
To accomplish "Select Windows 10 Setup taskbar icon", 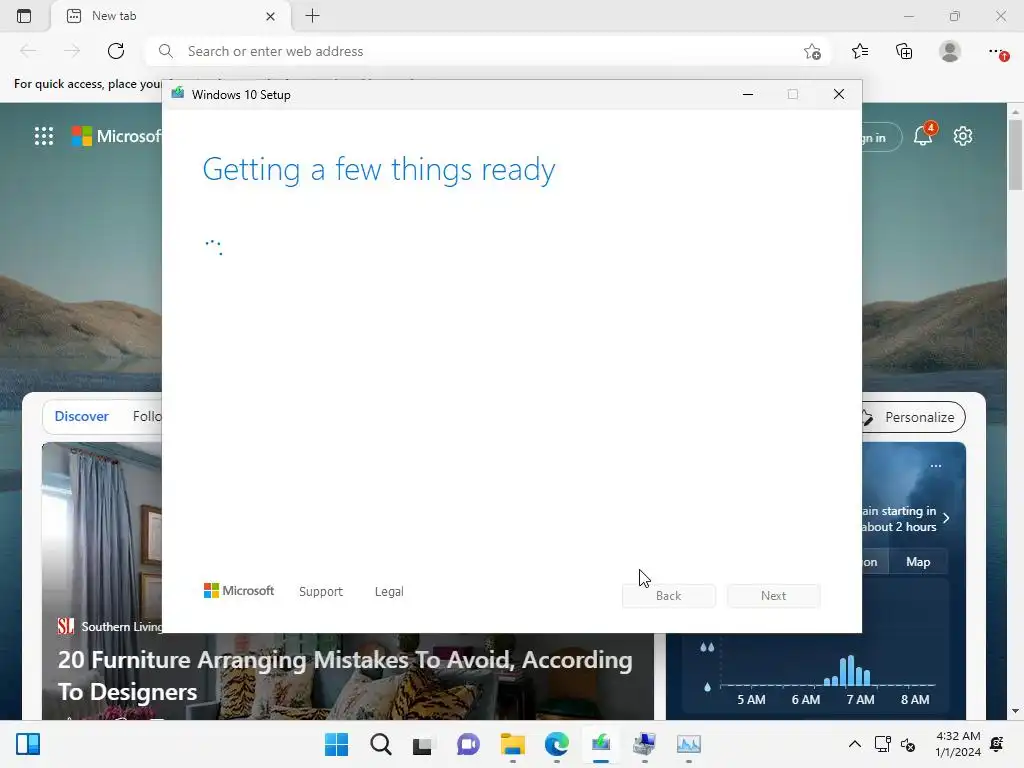I will coord(601,744).
